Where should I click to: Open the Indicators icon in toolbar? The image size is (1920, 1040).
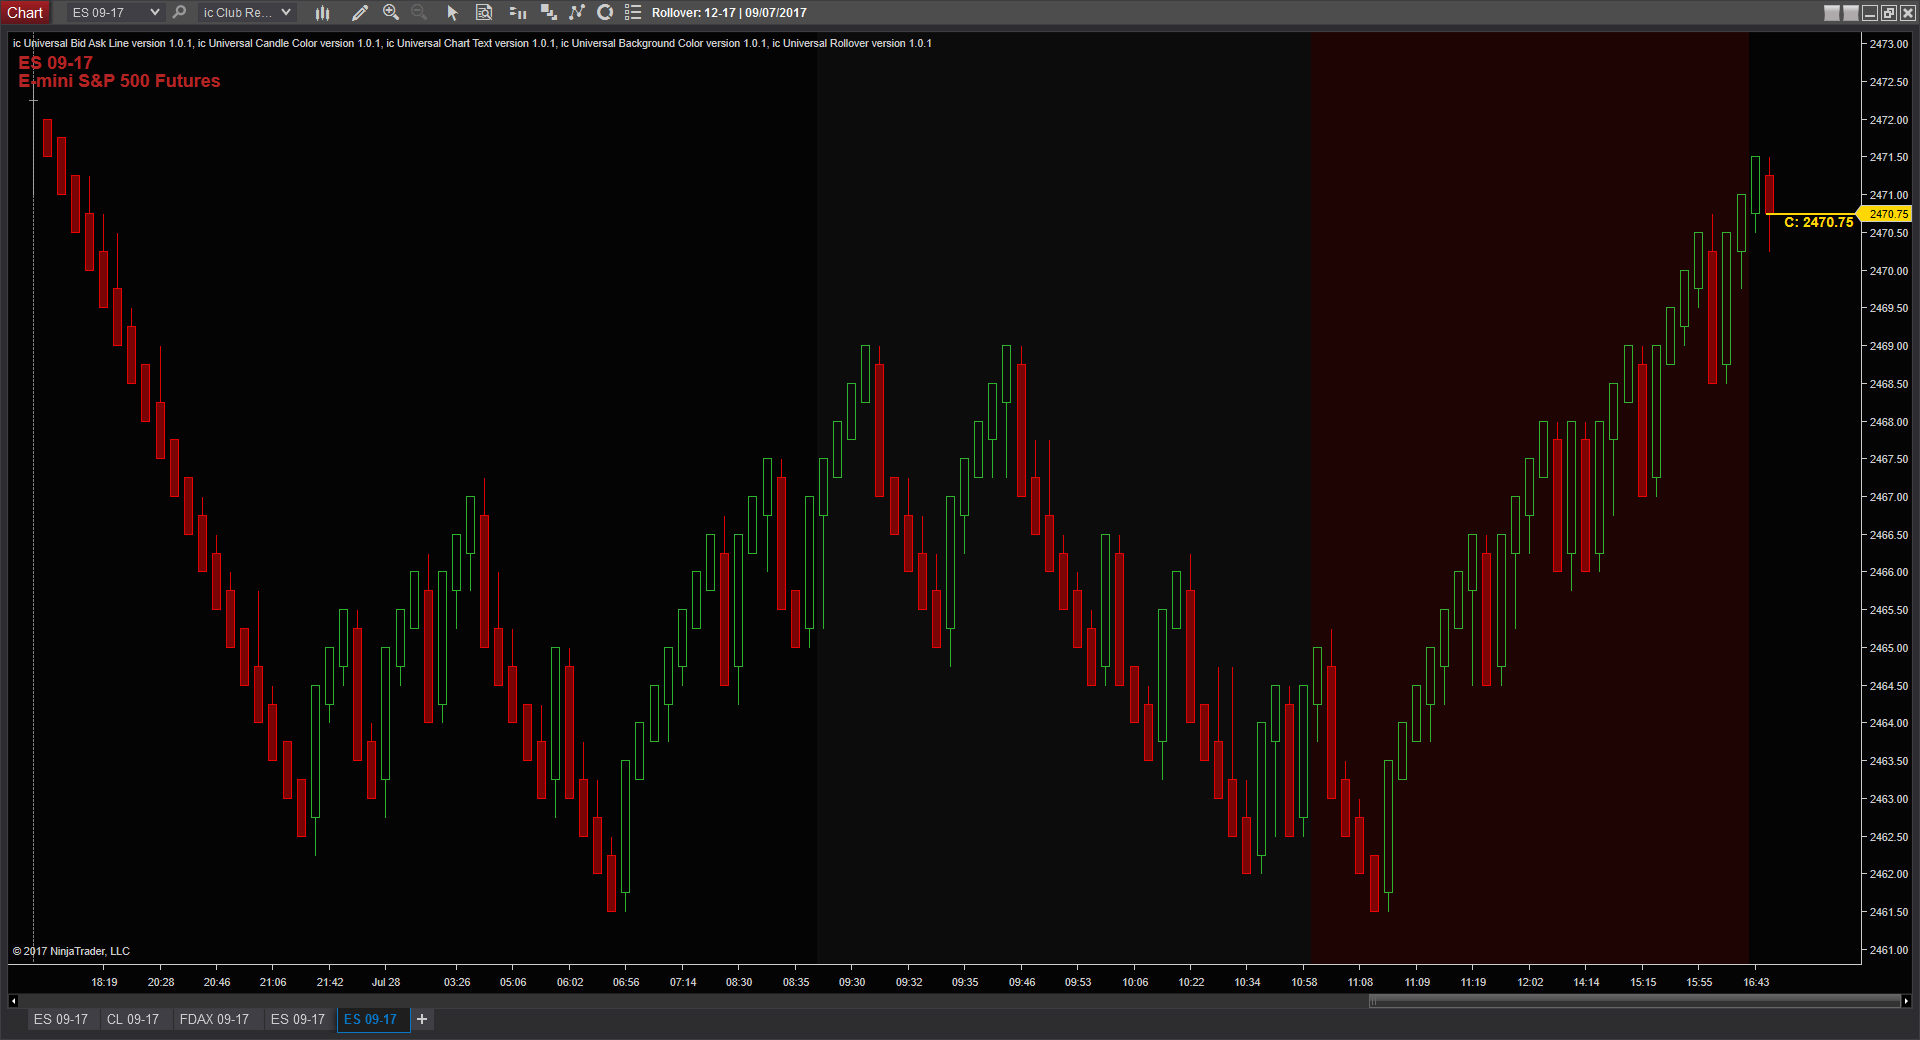click(x=576, y=13)
